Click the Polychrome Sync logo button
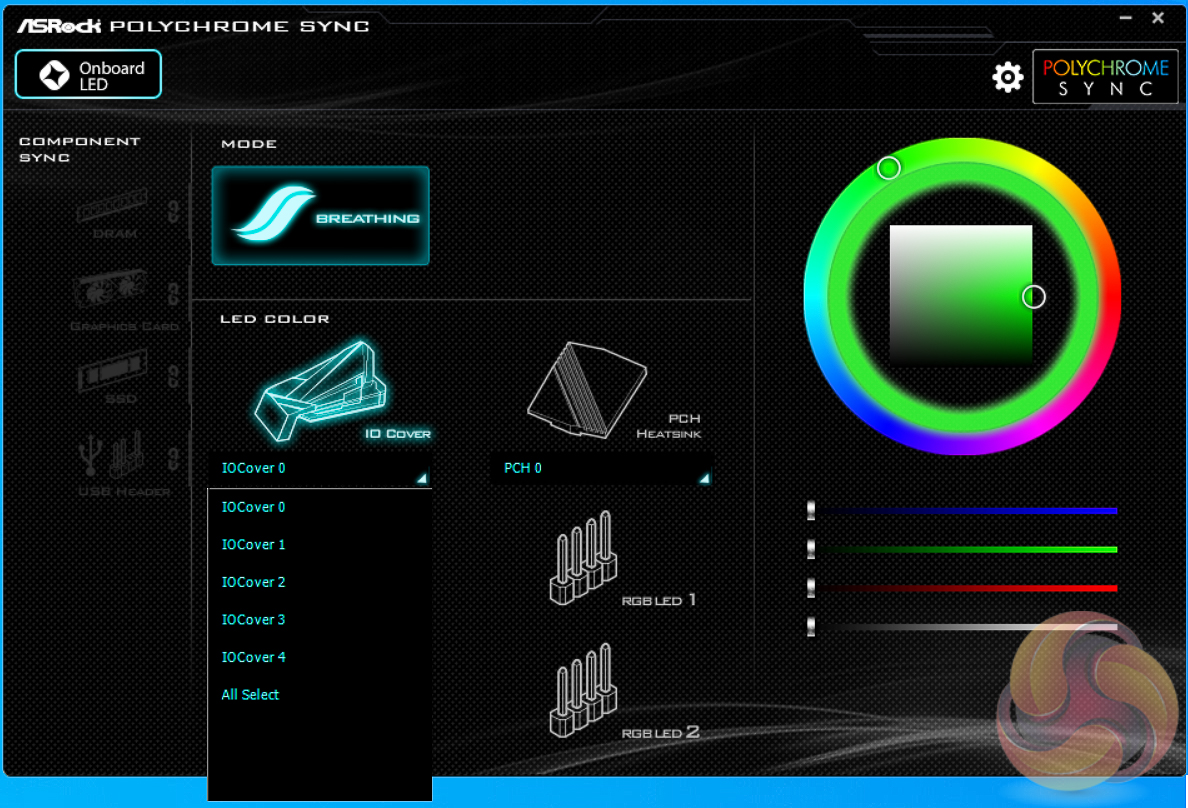1188x808 pixels. coord(1105,77)
